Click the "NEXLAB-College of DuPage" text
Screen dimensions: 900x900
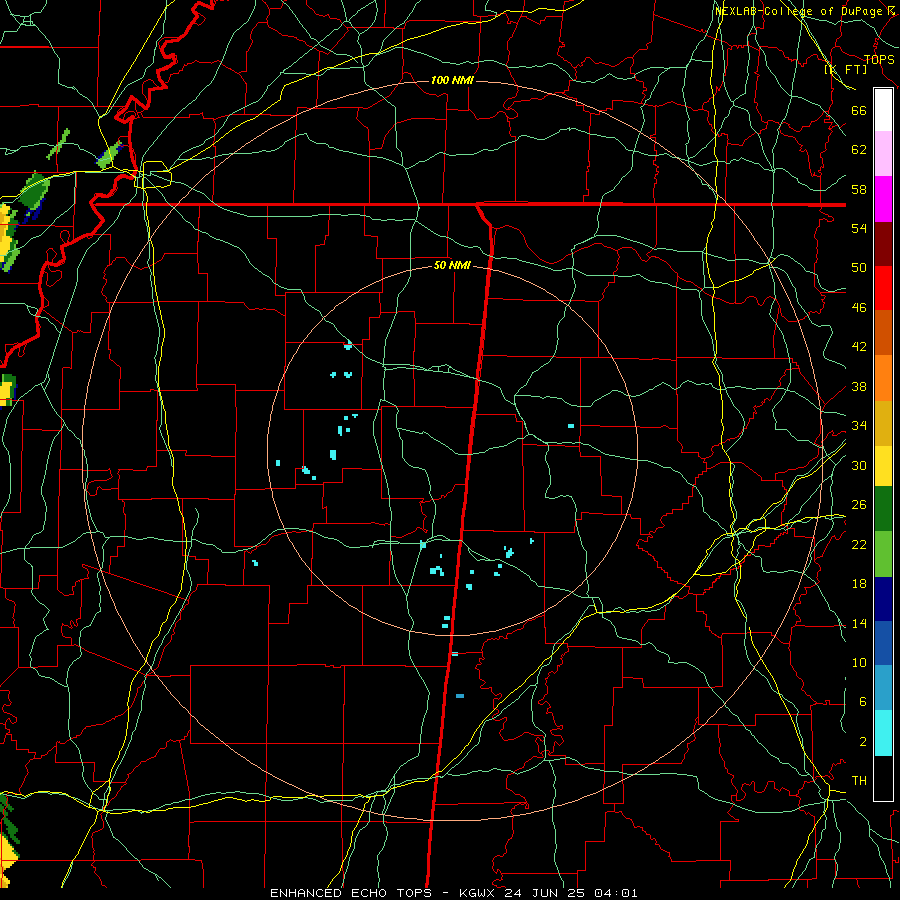(x=799, y=11)
